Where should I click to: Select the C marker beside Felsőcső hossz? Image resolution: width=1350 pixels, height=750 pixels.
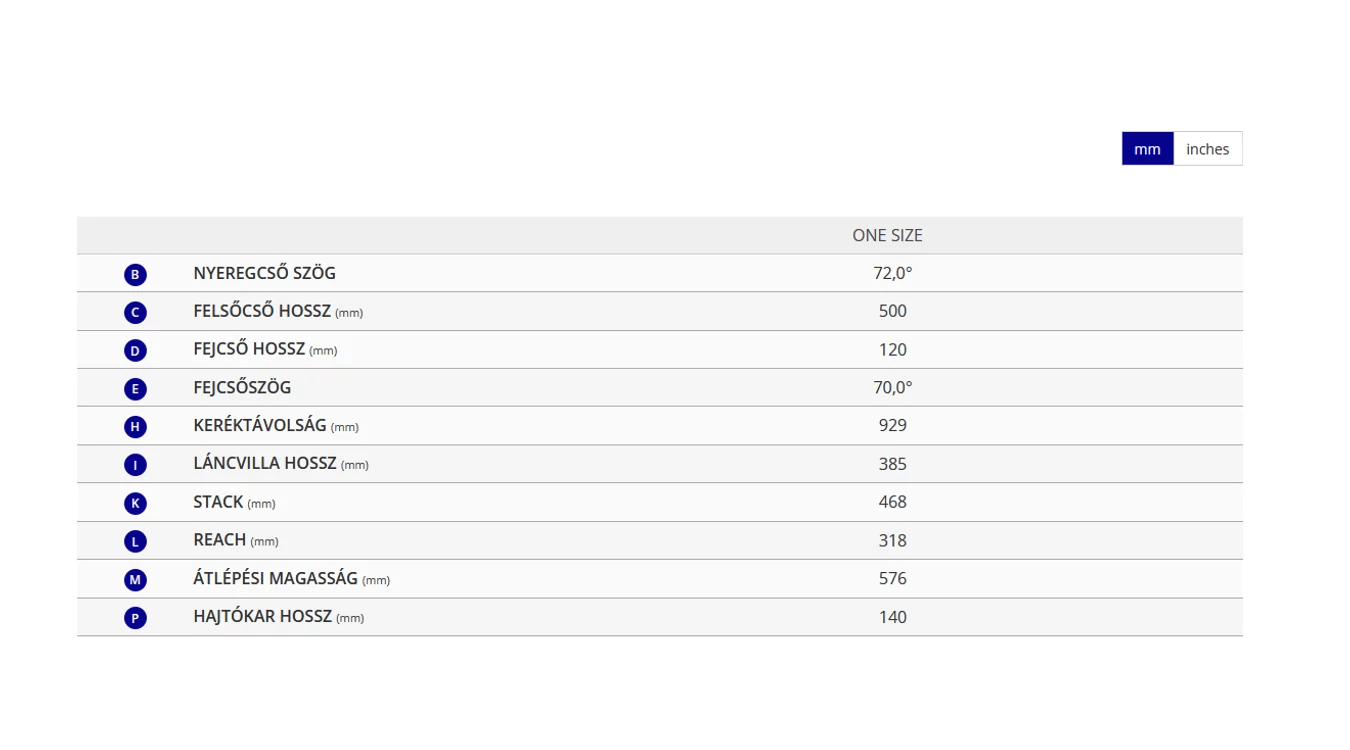(x=135, y=313)
